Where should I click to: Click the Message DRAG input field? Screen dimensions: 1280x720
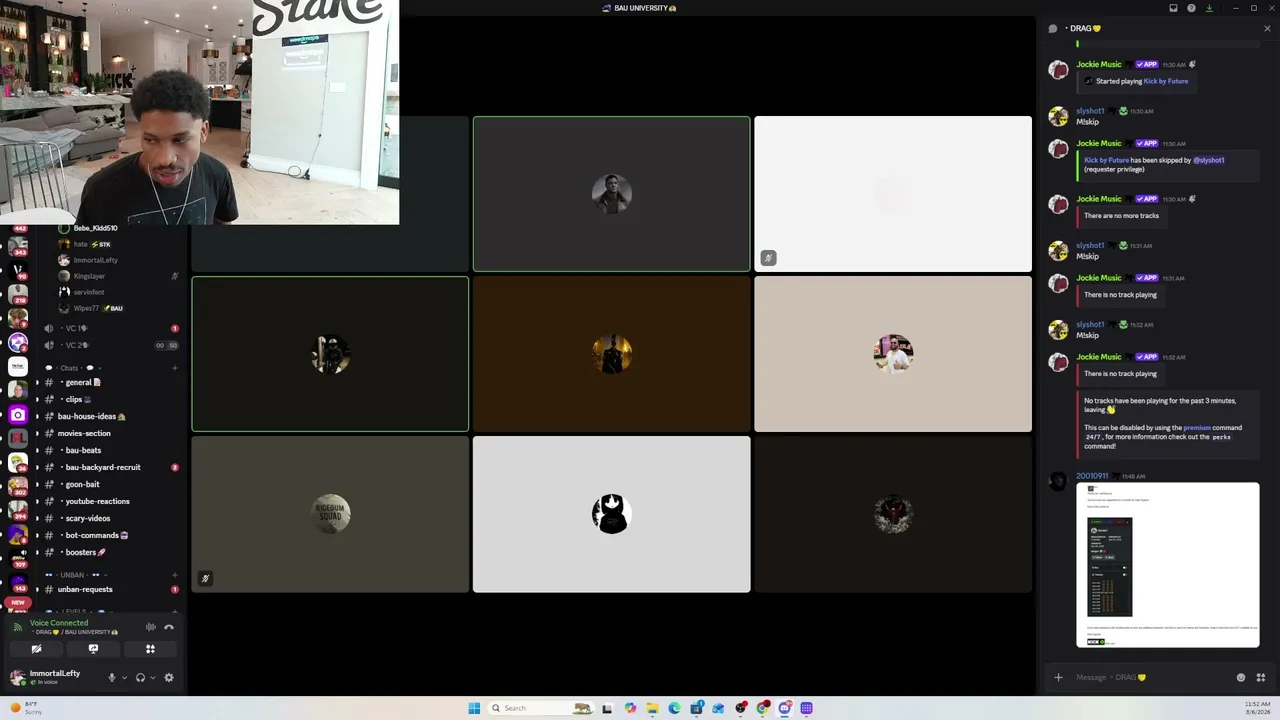coord(1150,677)
